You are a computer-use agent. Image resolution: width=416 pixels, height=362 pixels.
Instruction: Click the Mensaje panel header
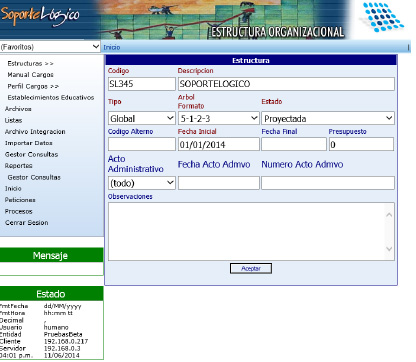point(51,255)
